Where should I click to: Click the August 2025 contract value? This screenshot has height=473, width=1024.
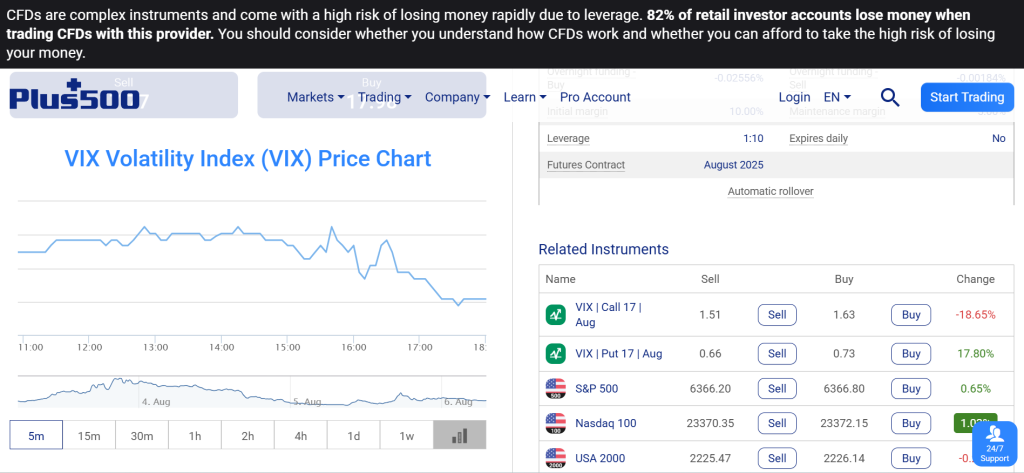pos(733,165)
